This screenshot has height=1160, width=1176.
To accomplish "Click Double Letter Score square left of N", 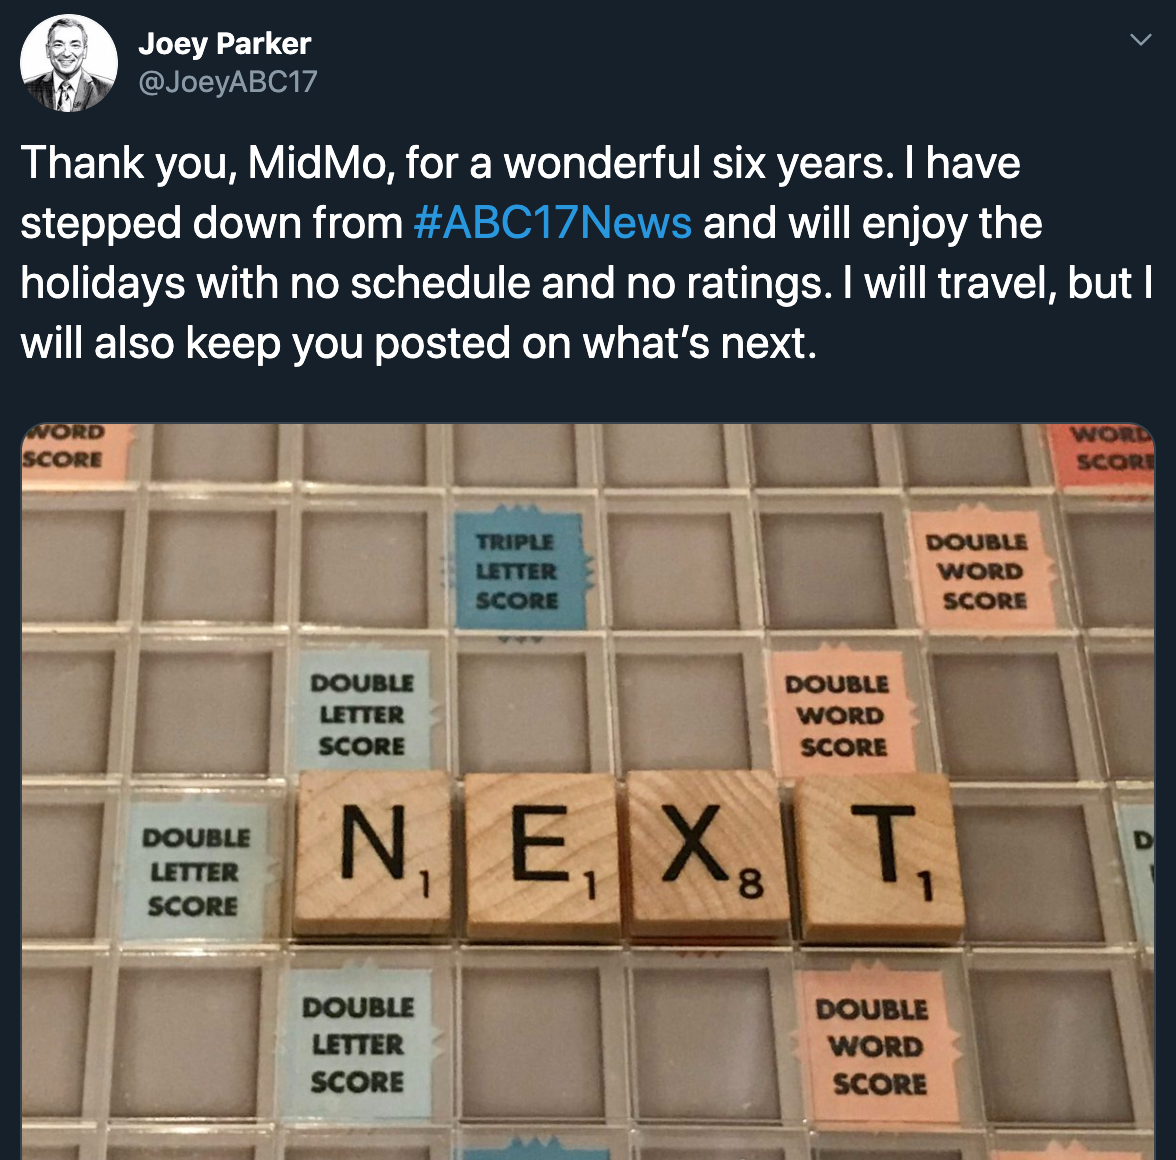I will click(195, 871).
